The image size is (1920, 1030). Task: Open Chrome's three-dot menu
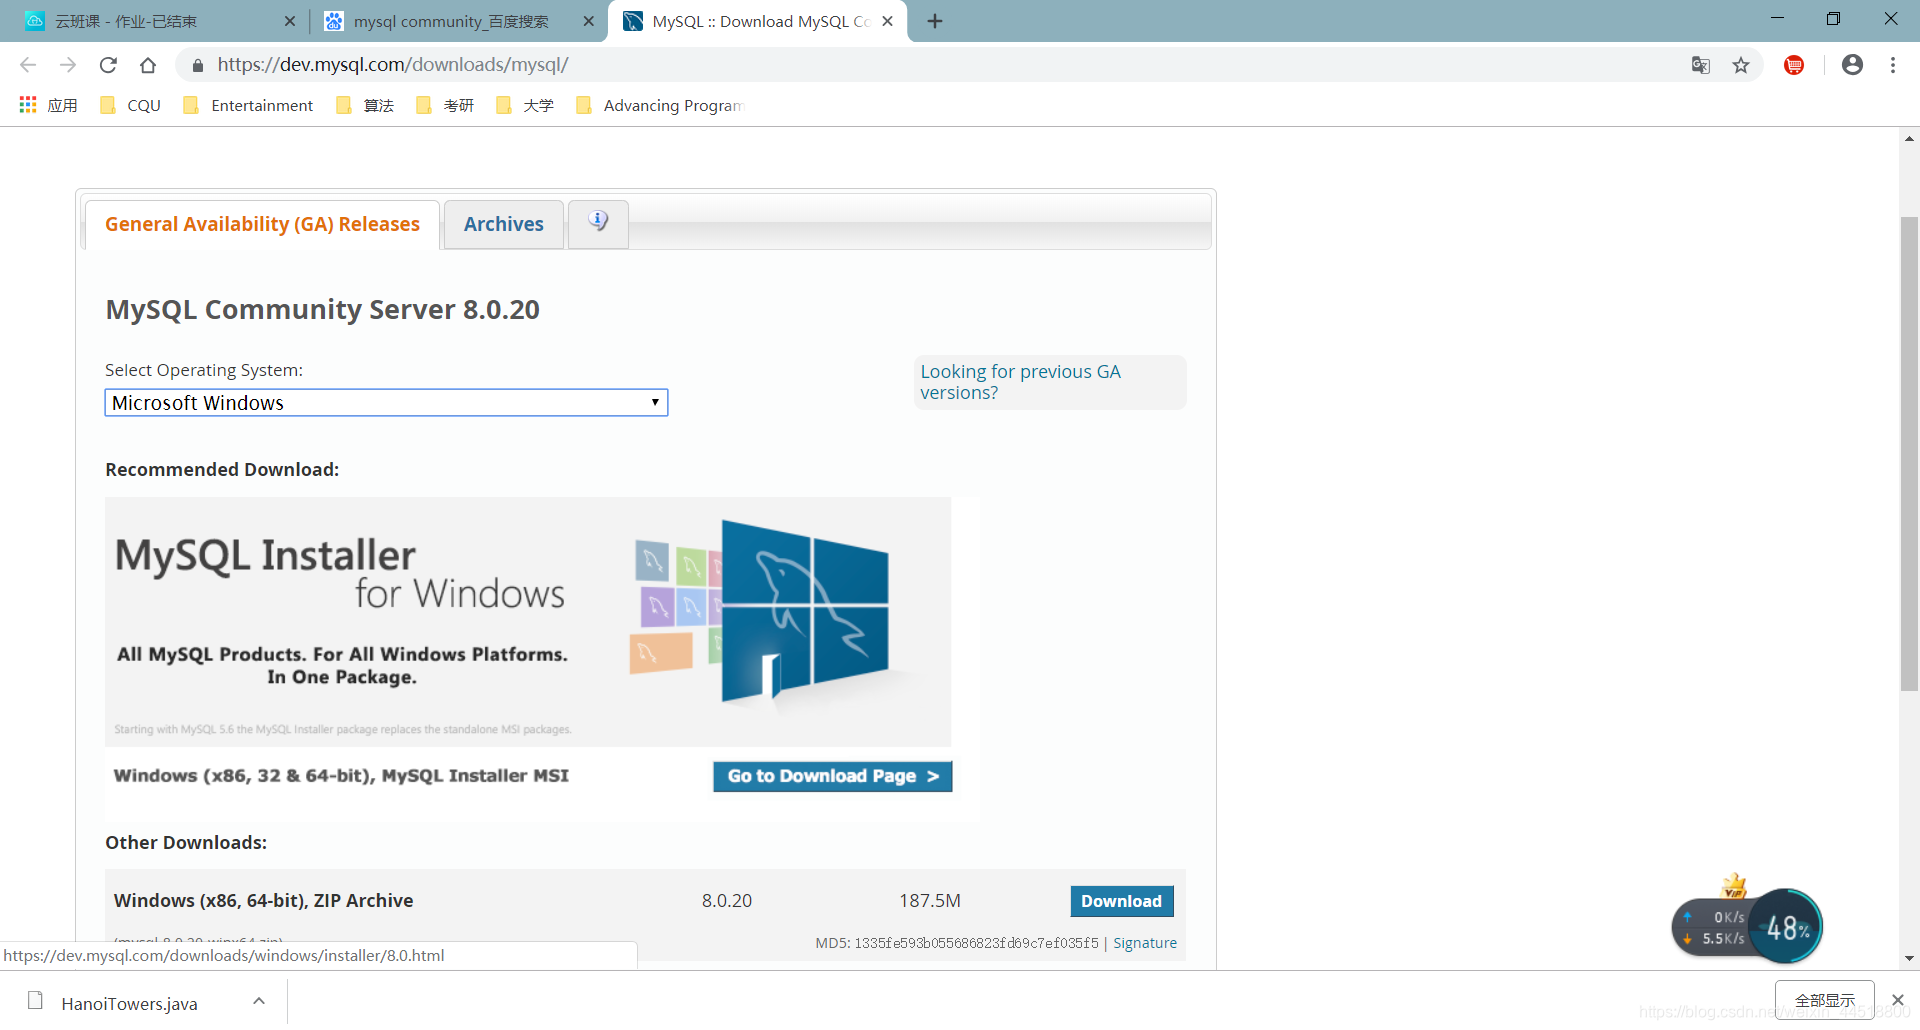click(1893, 65)
